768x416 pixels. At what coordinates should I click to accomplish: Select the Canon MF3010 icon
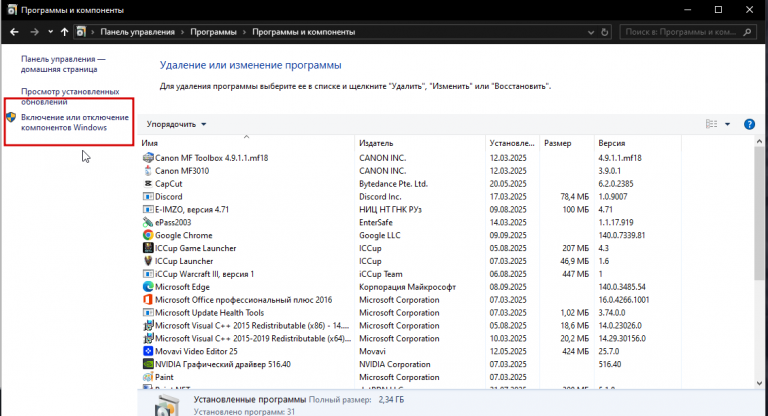click(x=148, y=171)
